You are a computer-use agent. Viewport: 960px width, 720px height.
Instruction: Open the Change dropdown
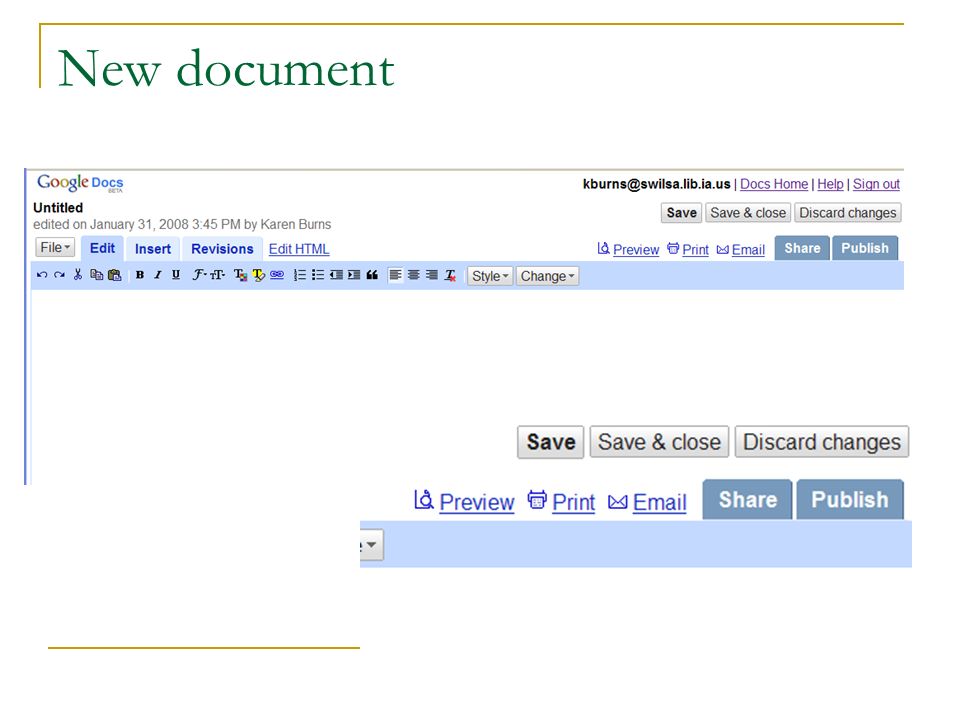click(547, 276)
